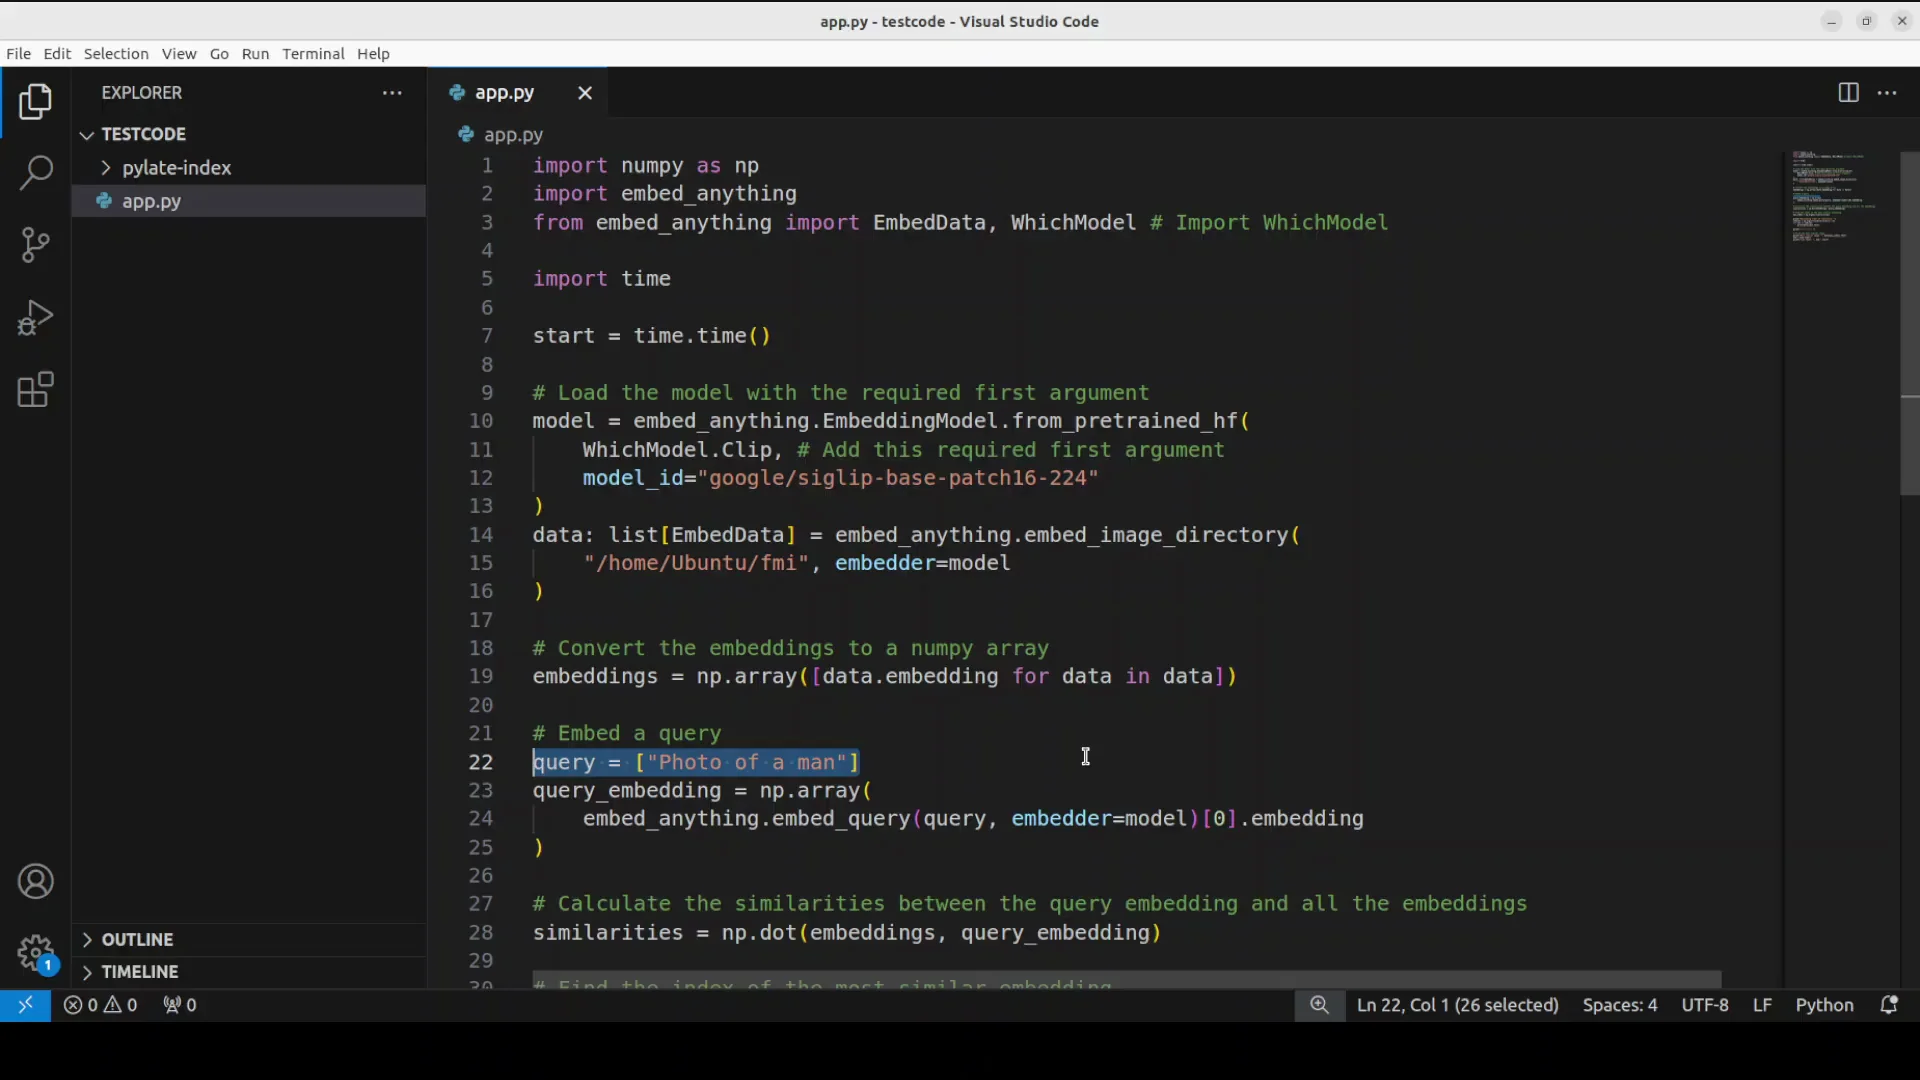Click the vertical editor scrollbar thumb
Viewport: 1920px width, 1080px height.
[x=1909, y=325]
